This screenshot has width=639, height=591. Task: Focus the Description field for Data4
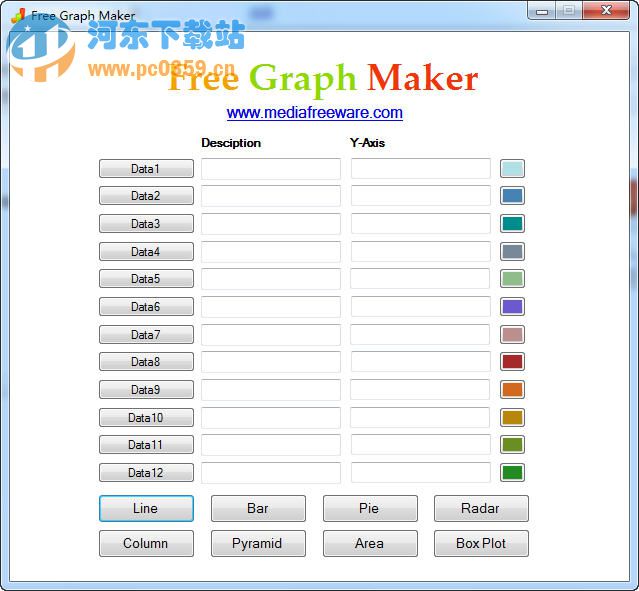point(271,251)
